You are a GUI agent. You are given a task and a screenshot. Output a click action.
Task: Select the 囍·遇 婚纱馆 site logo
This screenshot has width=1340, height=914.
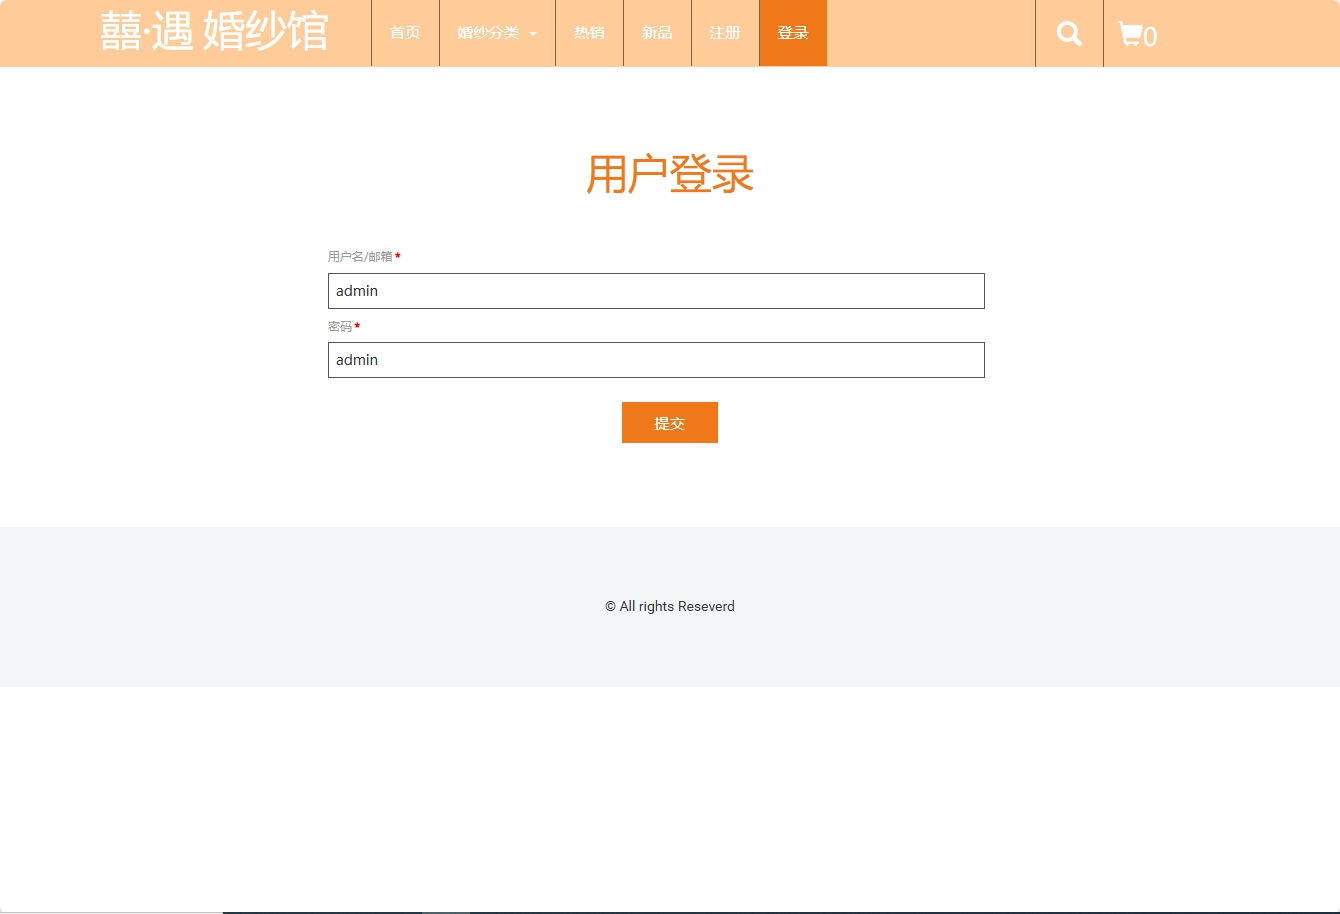pos(214,31)
